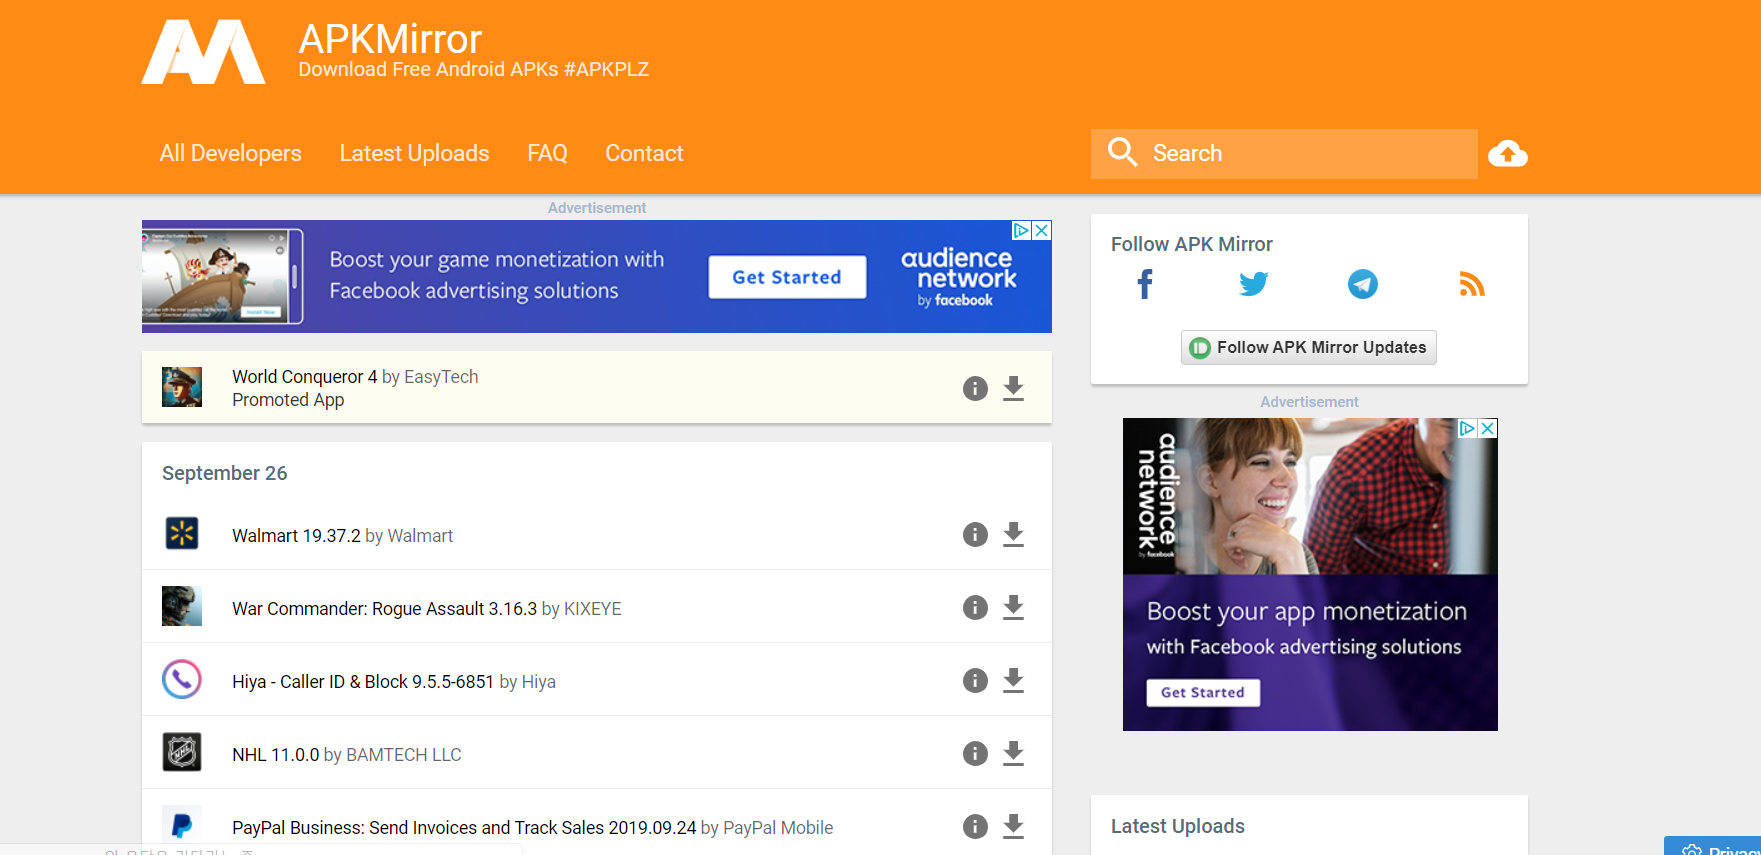Viewport: 1761px width, 855px height.
Task: Download PayPal Business APK
Action: coord(1013,826)
